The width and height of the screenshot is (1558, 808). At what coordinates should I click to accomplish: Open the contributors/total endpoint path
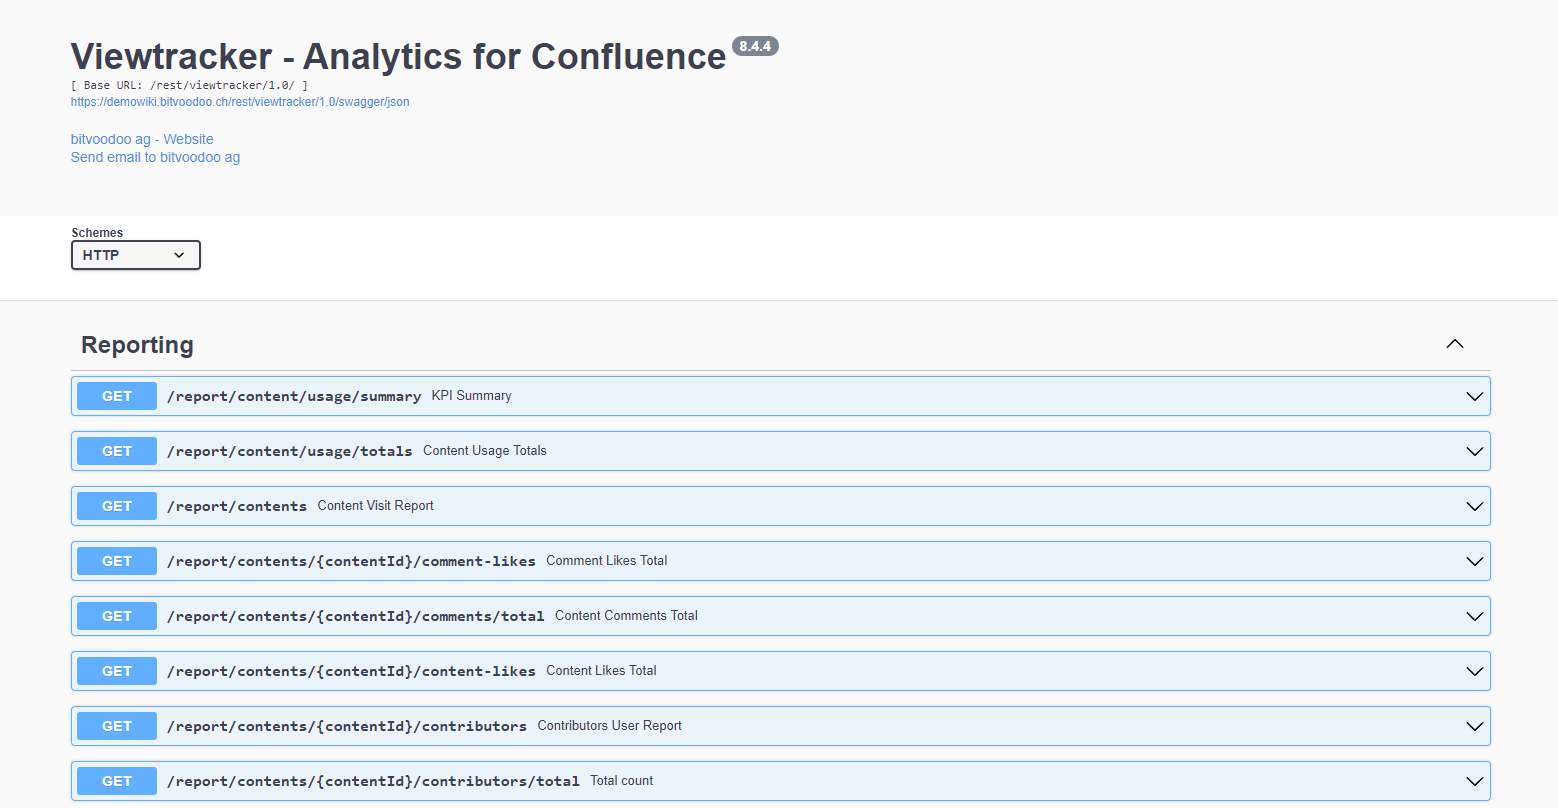(x=373, y=782)
